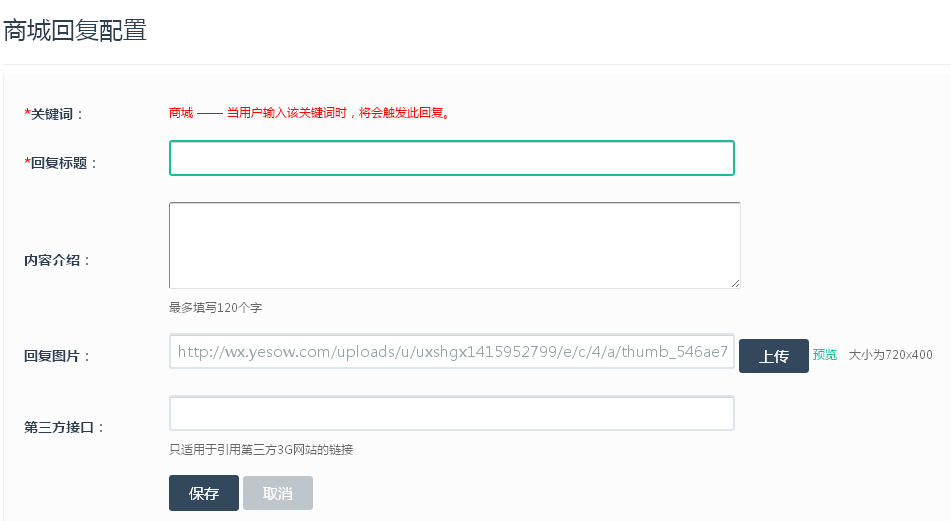Click the 回复图片 field label
The width and height of the screenshot is (951, 521).
point(57,356)
